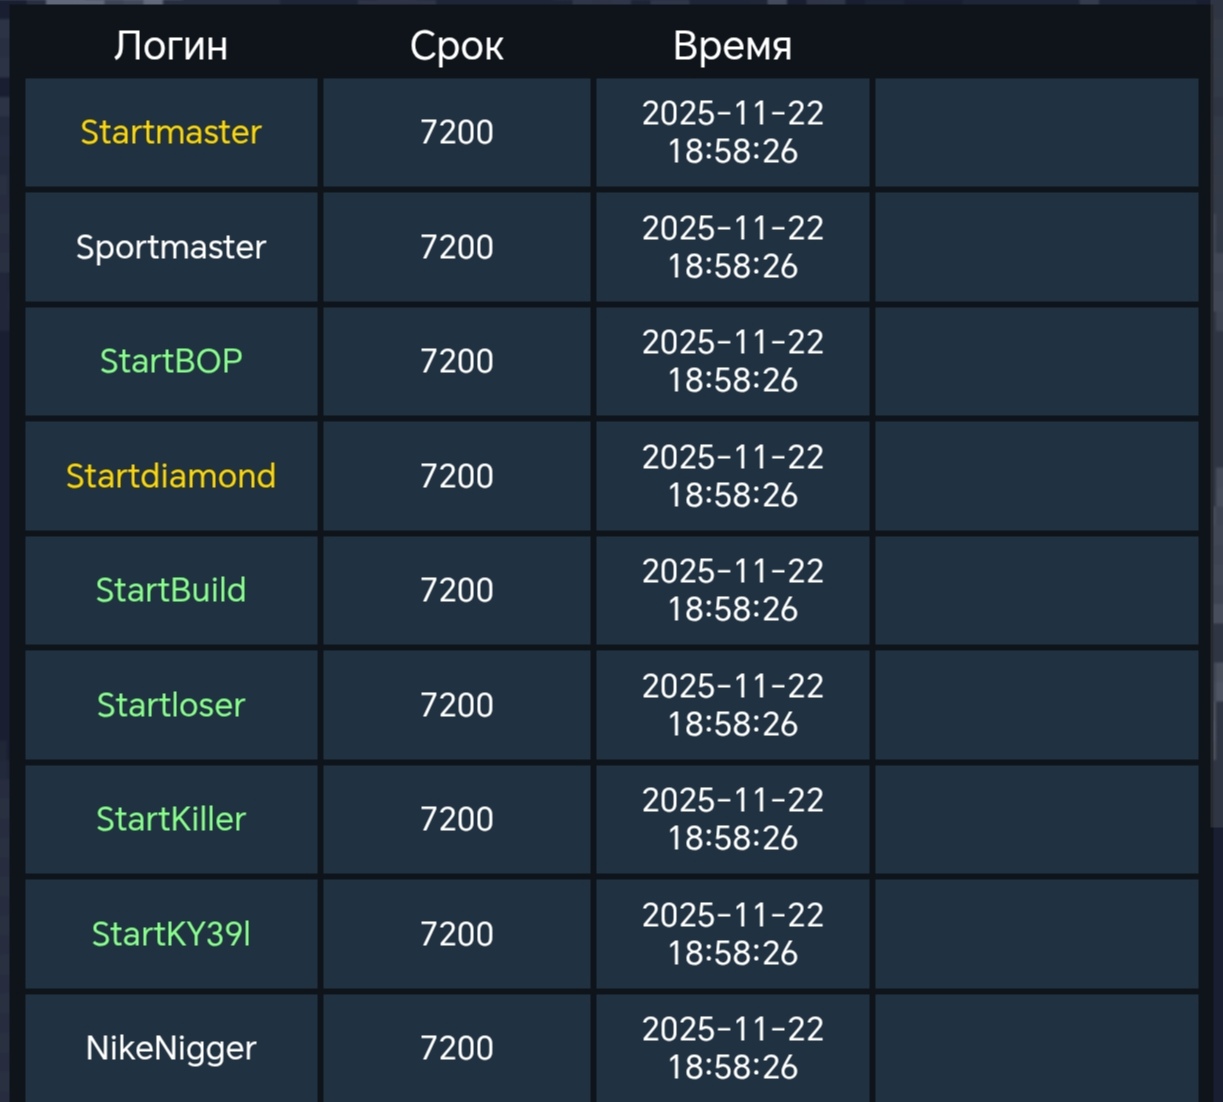Click the Срок column header
The height and width of the screenshot is (1102, 1223).
coord(456,46)
